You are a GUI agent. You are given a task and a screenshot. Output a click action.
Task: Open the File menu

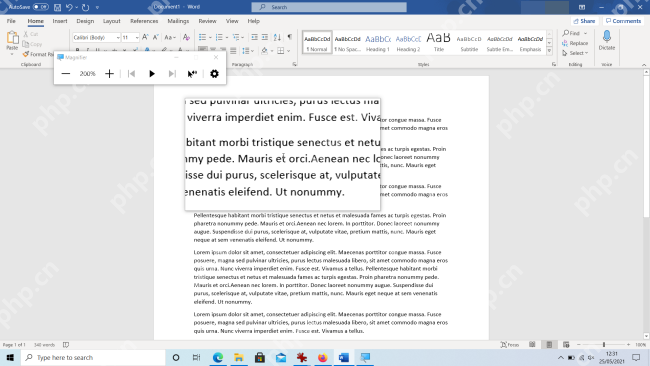pyautogui.click(x=11, y=21)
